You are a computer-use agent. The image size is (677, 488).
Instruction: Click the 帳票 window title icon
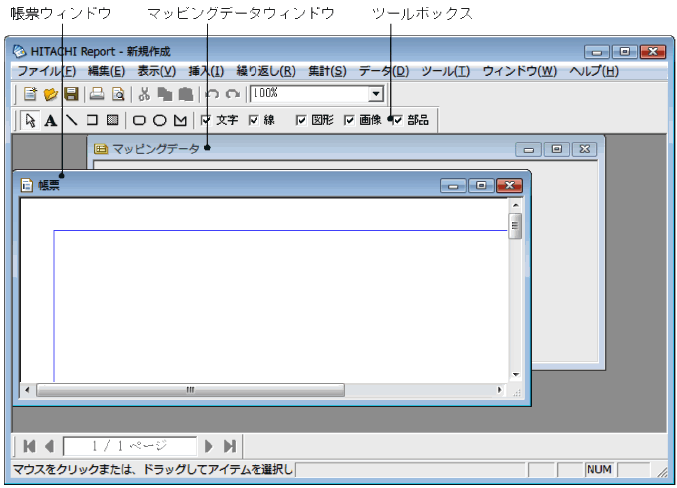[27, 185]
